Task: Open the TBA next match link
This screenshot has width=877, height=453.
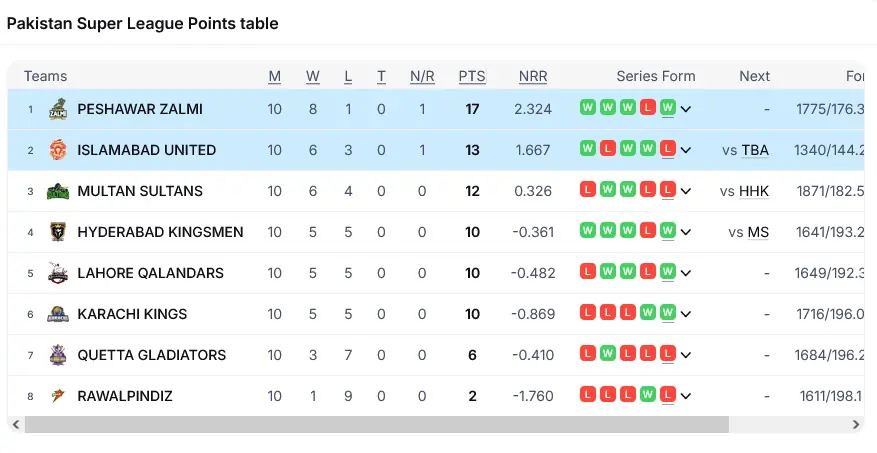Action: [x=755, y=150]
